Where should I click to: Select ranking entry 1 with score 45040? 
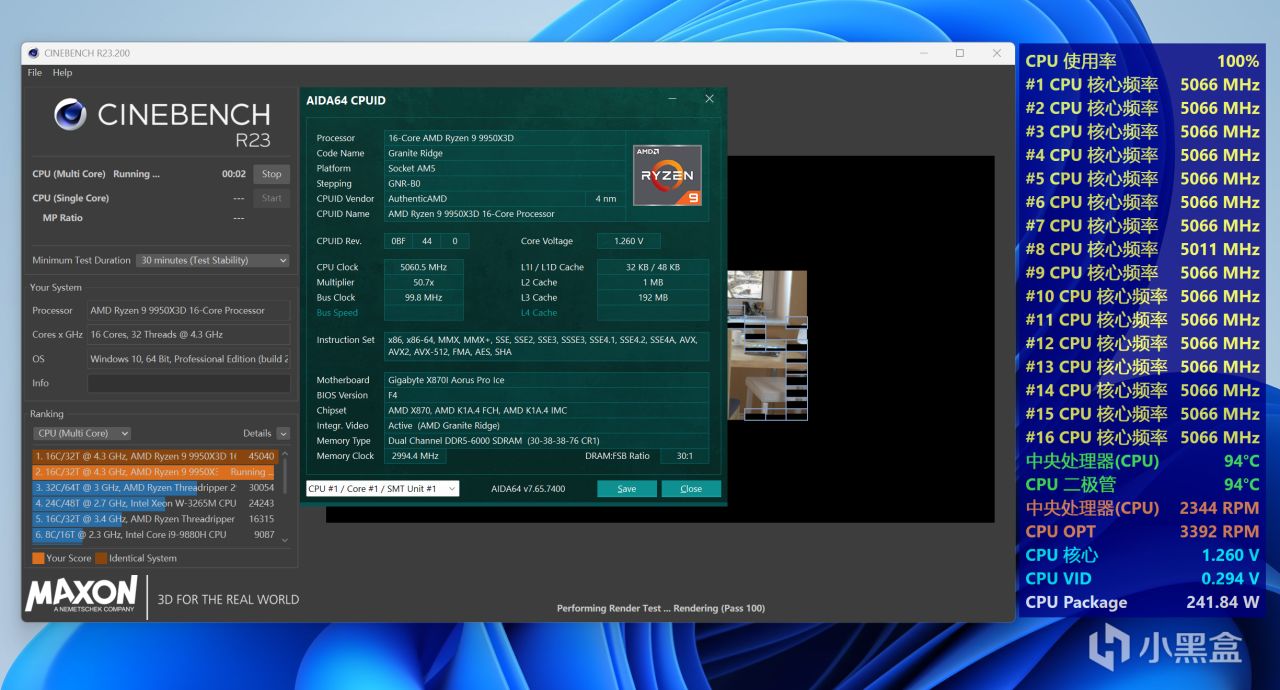point(155,456)
